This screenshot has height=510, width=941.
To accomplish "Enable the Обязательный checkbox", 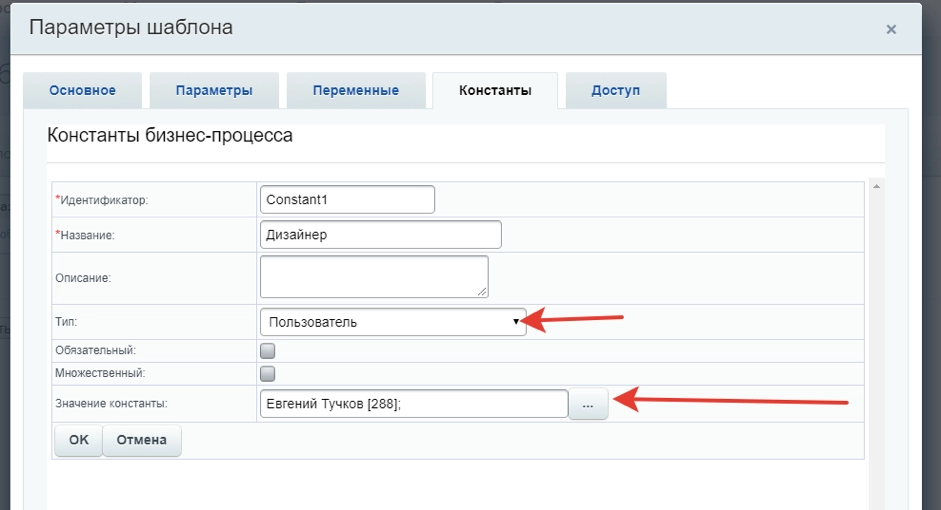I will 267,351.
